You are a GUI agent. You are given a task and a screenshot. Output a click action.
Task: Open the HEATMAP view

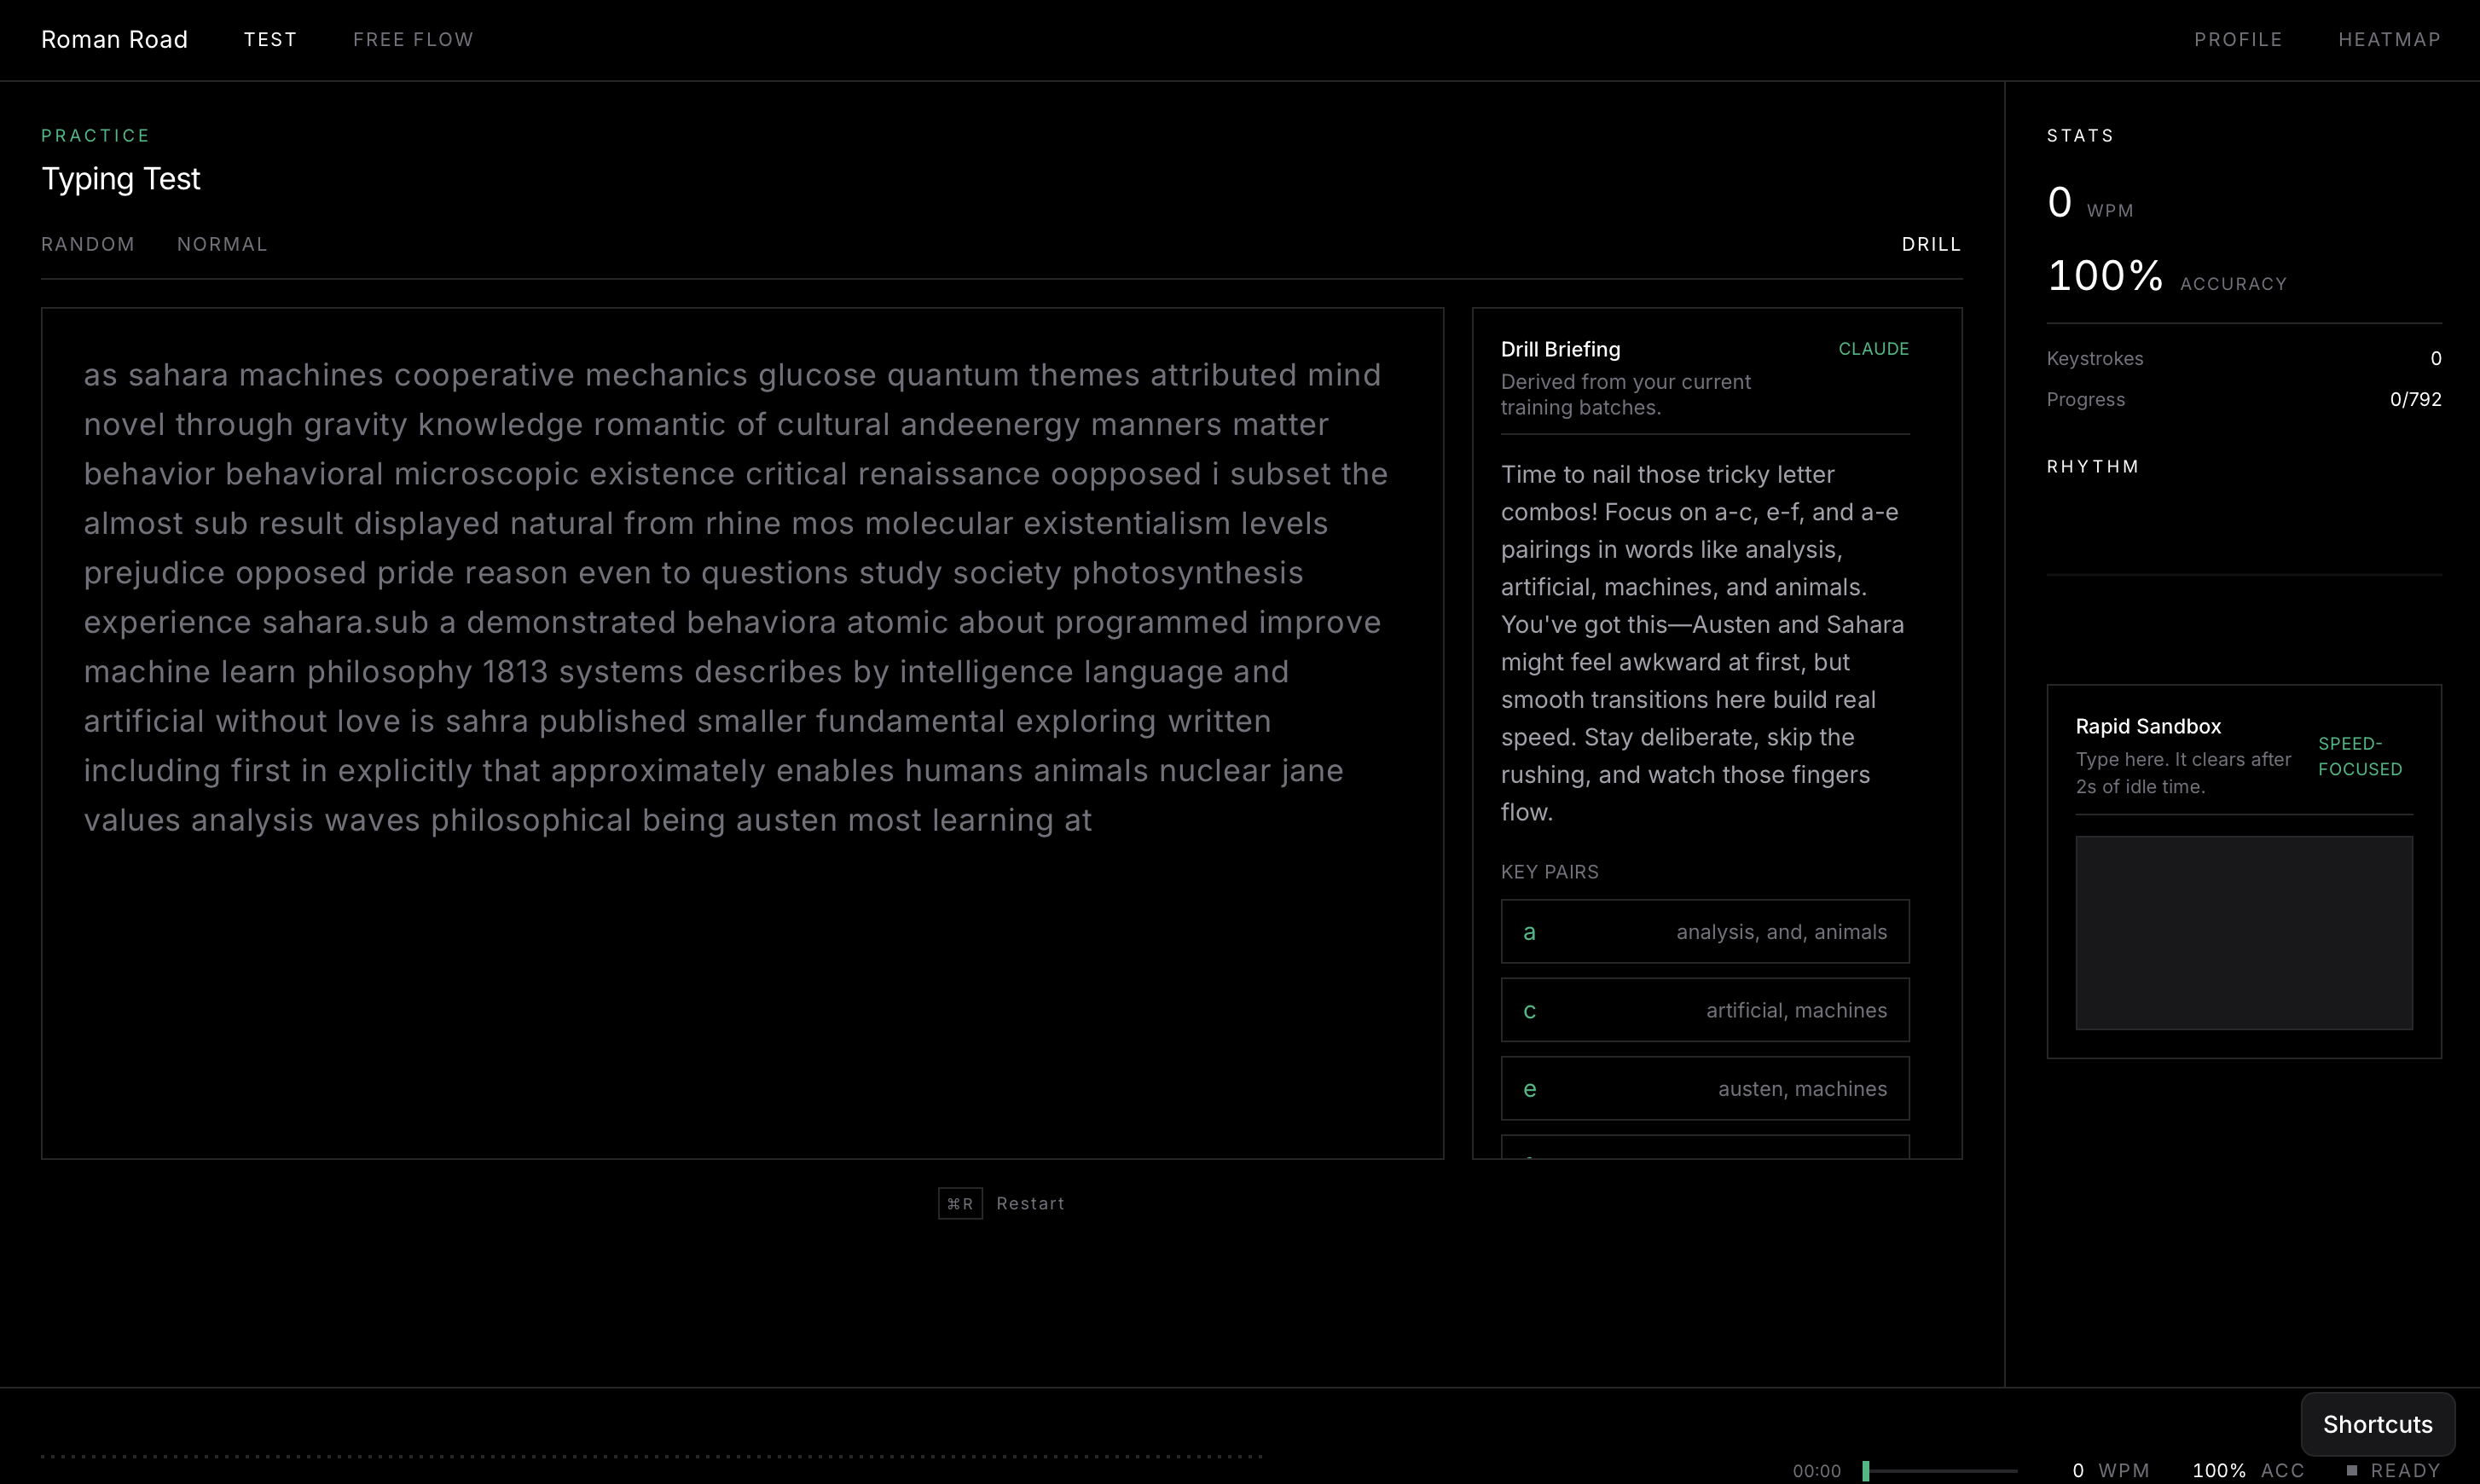click(2388, 39)
